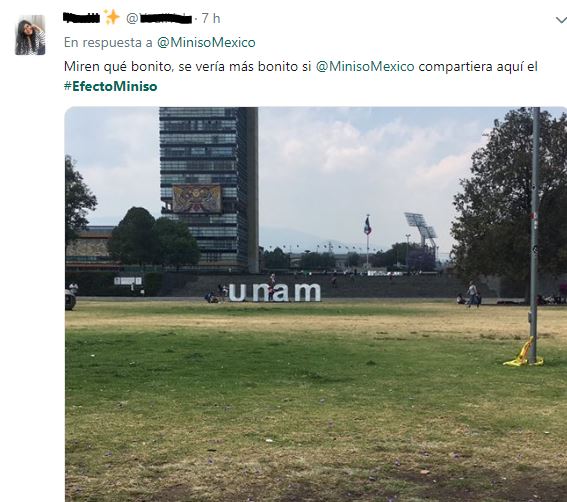Image resolution: width=567 pixels, height=502 pixels.
Task: Click the yellow object at pole base
Action: tap(523, 352)
